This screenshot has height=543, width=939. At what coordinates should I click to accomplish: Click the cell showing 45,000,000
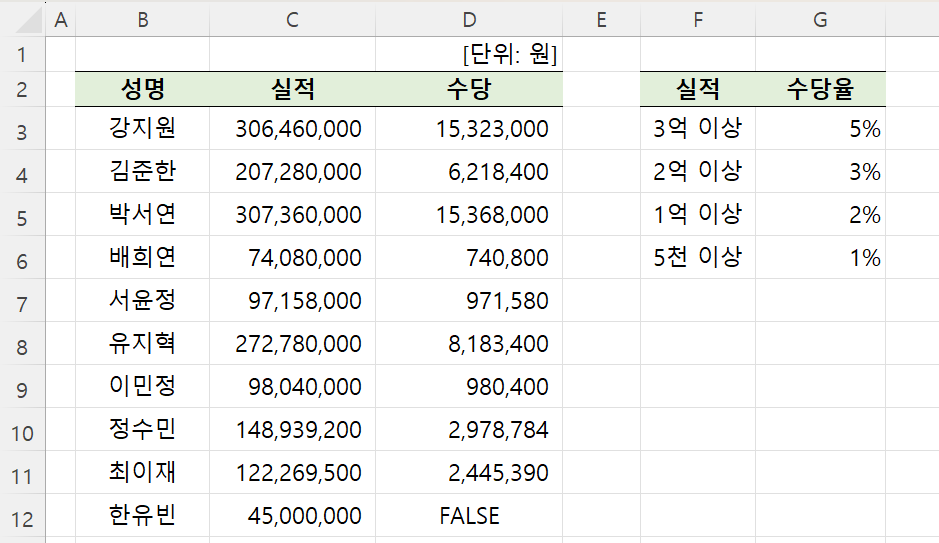pos(292,515)
